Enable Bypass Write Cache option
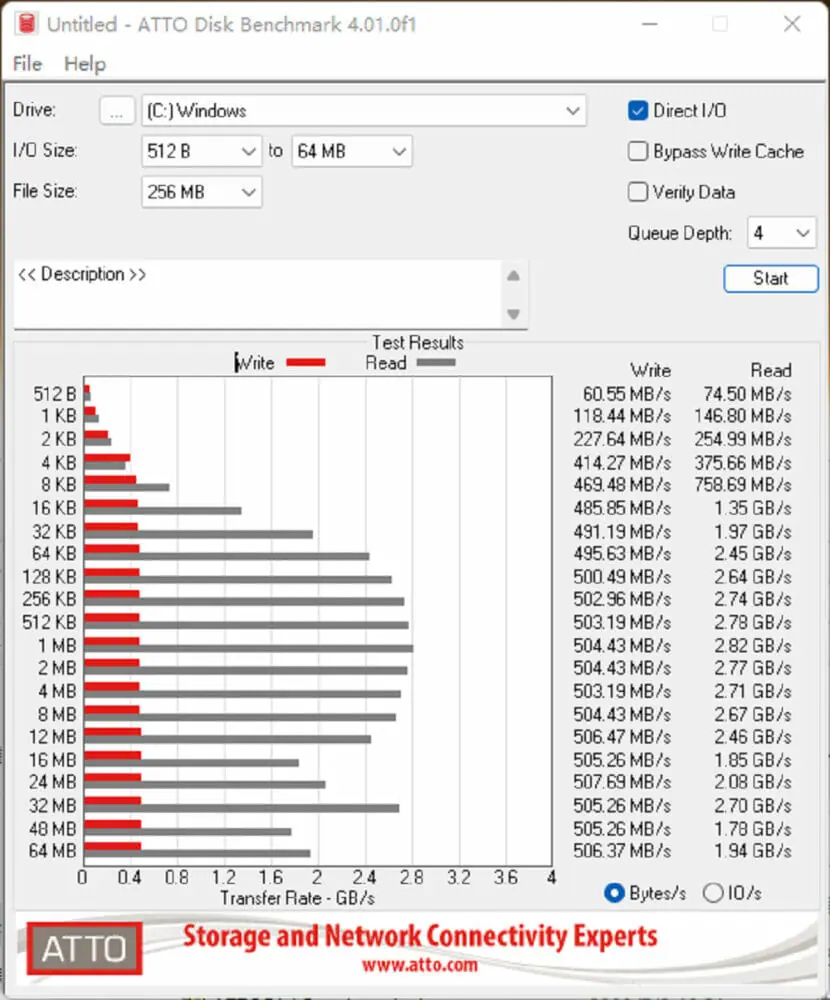Screen dimensions: 830x1000 pos(638,152)
